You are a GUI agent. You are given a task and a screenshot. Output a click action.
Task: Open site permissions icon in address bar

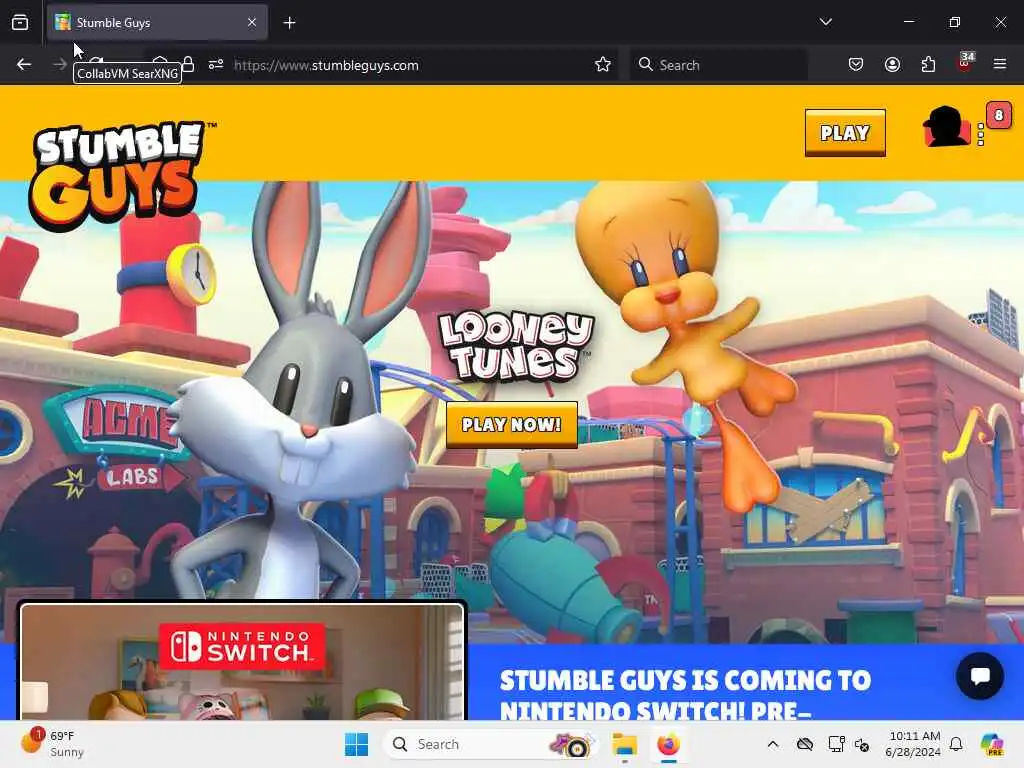216,64
